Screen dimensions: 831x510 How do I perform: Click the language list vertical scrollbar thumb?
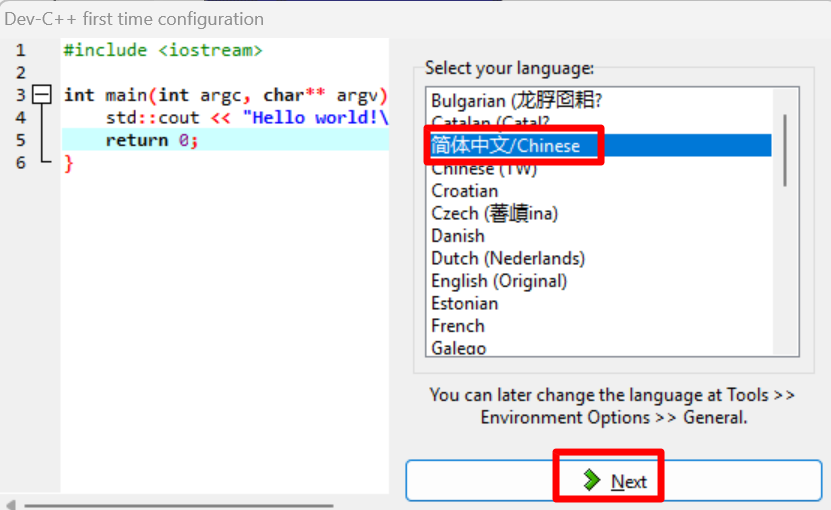785,150
